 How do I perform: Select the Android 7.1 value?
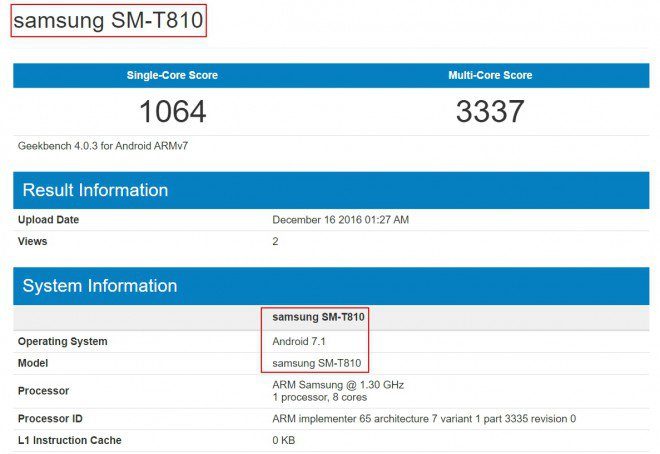point(300,341)
